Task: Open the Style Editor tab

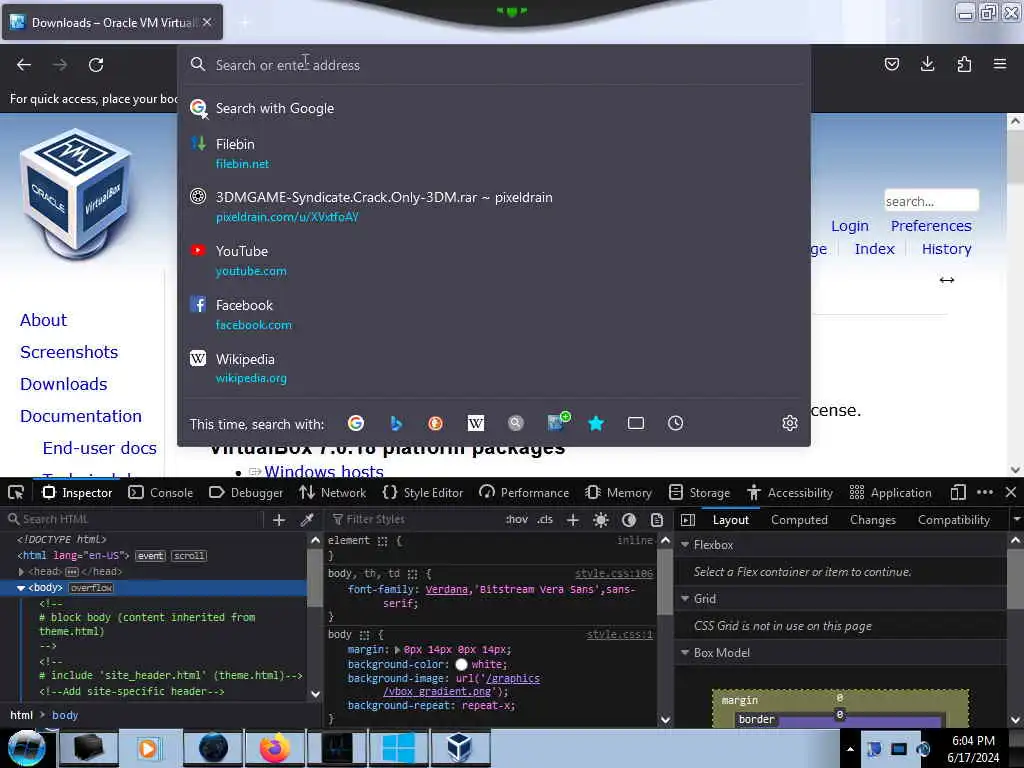Action: (x=423, y=492)
